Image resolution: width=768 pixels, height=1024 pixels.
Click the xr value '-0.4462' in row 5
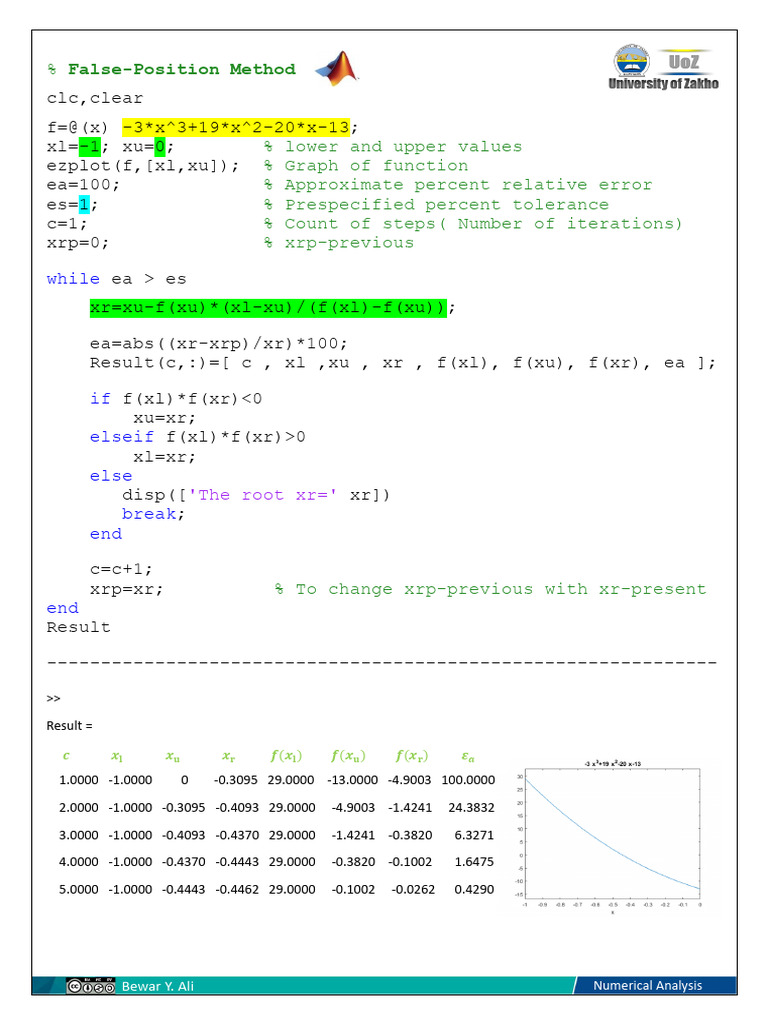tap(237, 889)
